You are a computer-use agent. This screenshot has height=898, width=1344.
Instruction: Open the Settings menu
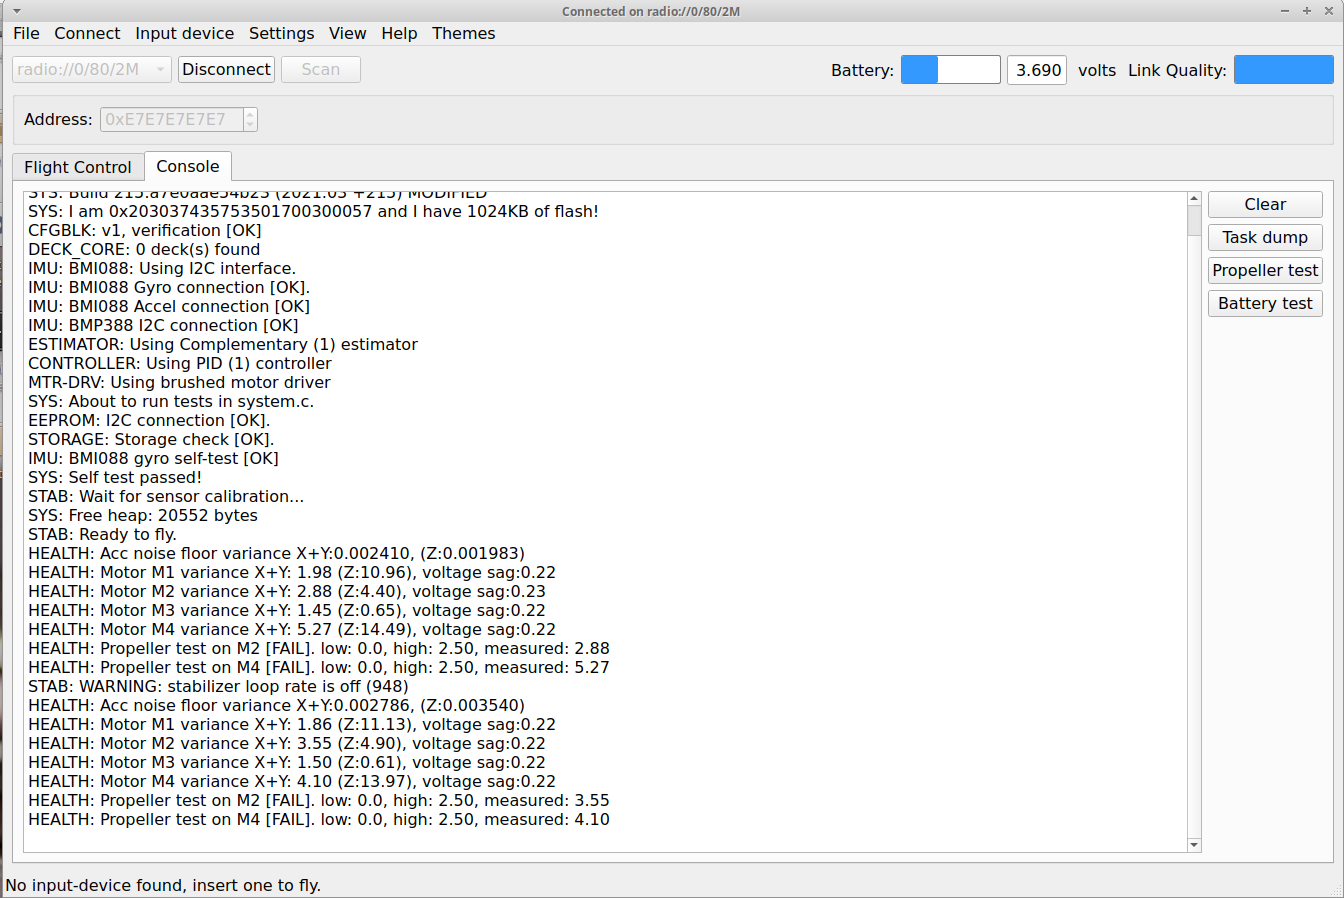(281, 33)
